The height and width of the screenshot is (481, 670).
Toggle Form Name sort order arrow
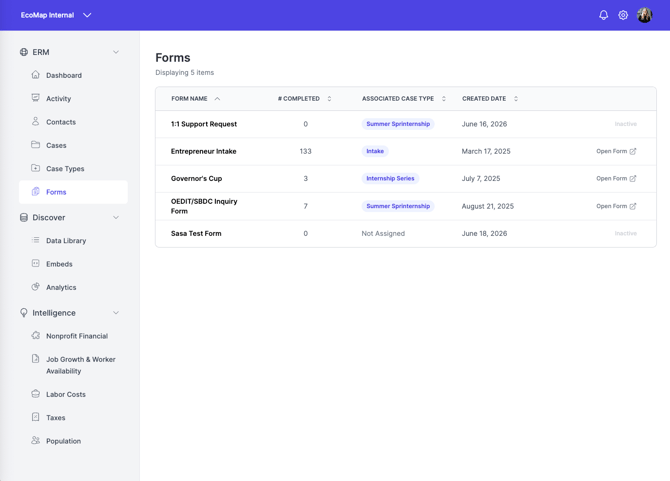(x=217, y=99)
